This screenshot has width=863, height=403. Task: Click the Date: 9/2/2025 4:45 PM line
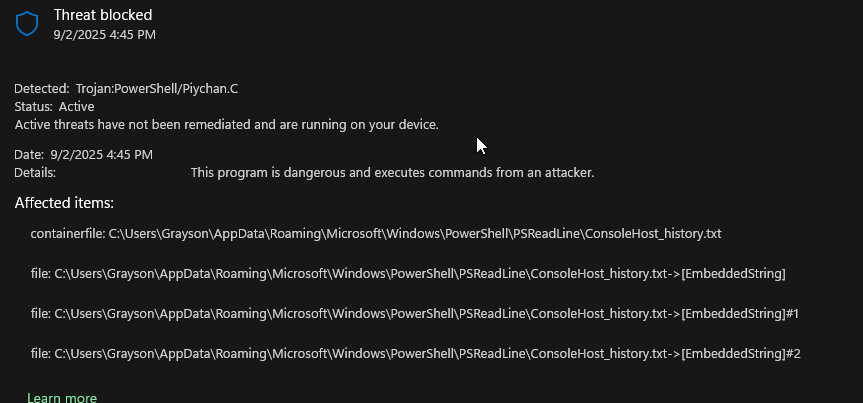pyautogui.click(x=83, y=155)
